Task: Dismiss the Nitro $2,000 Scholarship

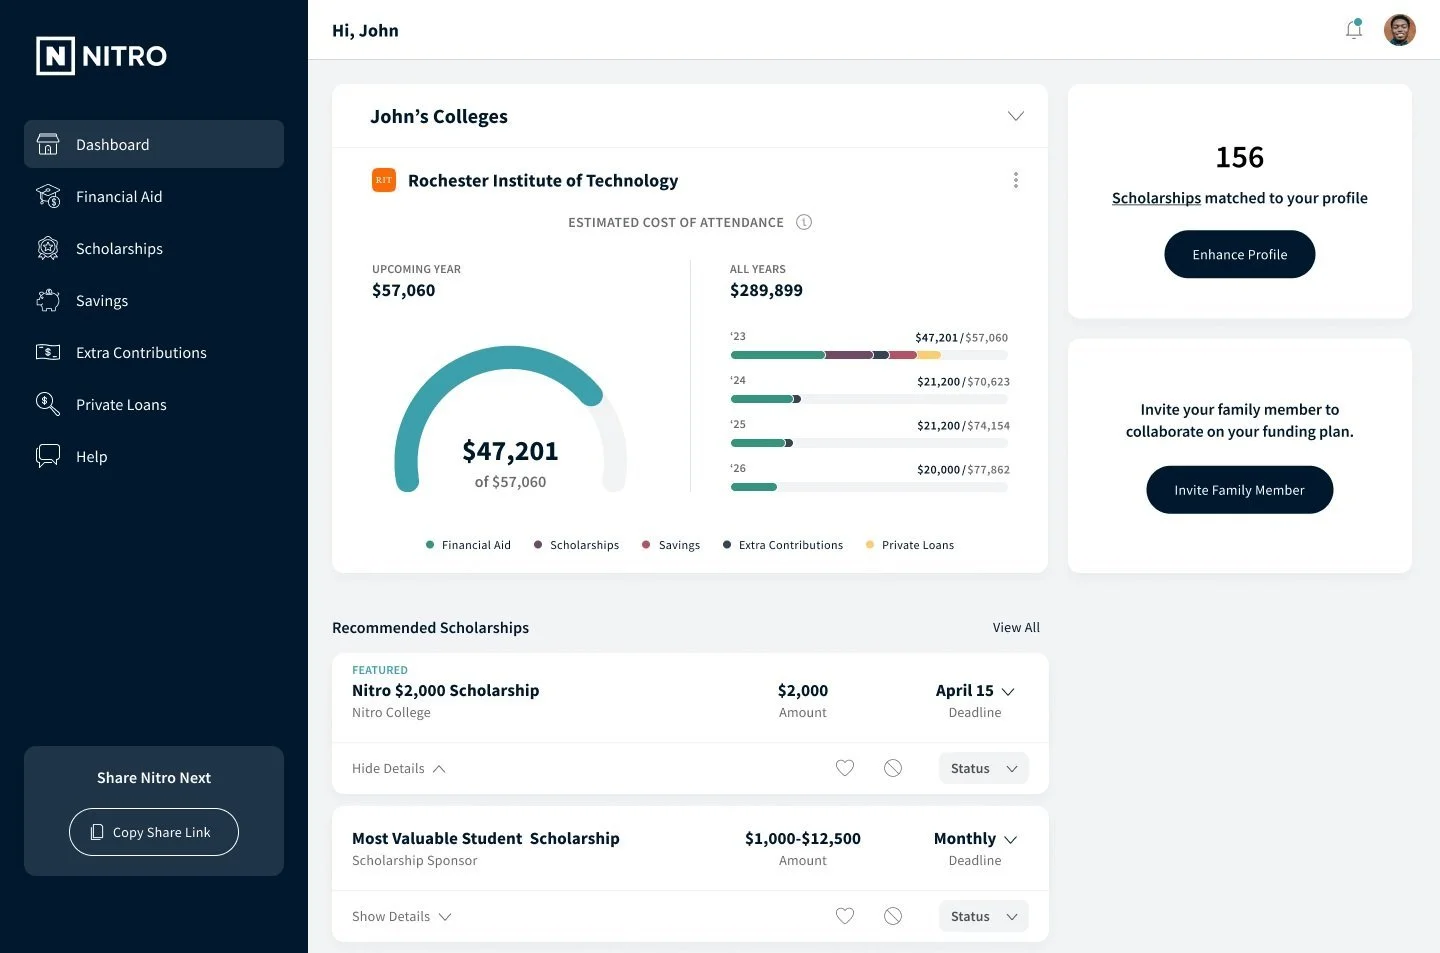Action: click(x=893, y=768)
